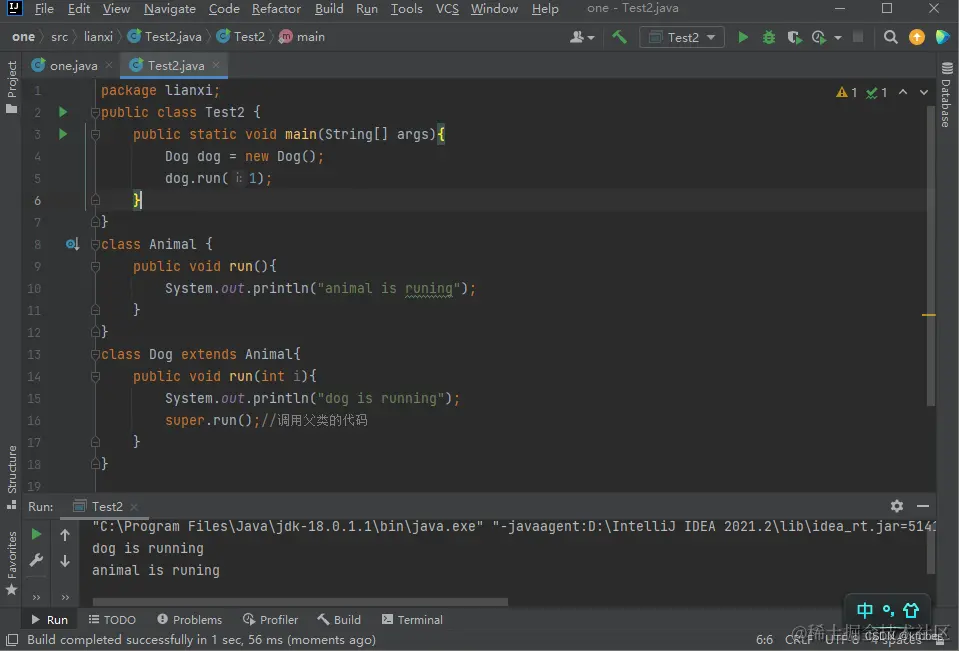Open the TODO tool window
Viewport: 959px width, 651px height.
[x=112, y=620]
